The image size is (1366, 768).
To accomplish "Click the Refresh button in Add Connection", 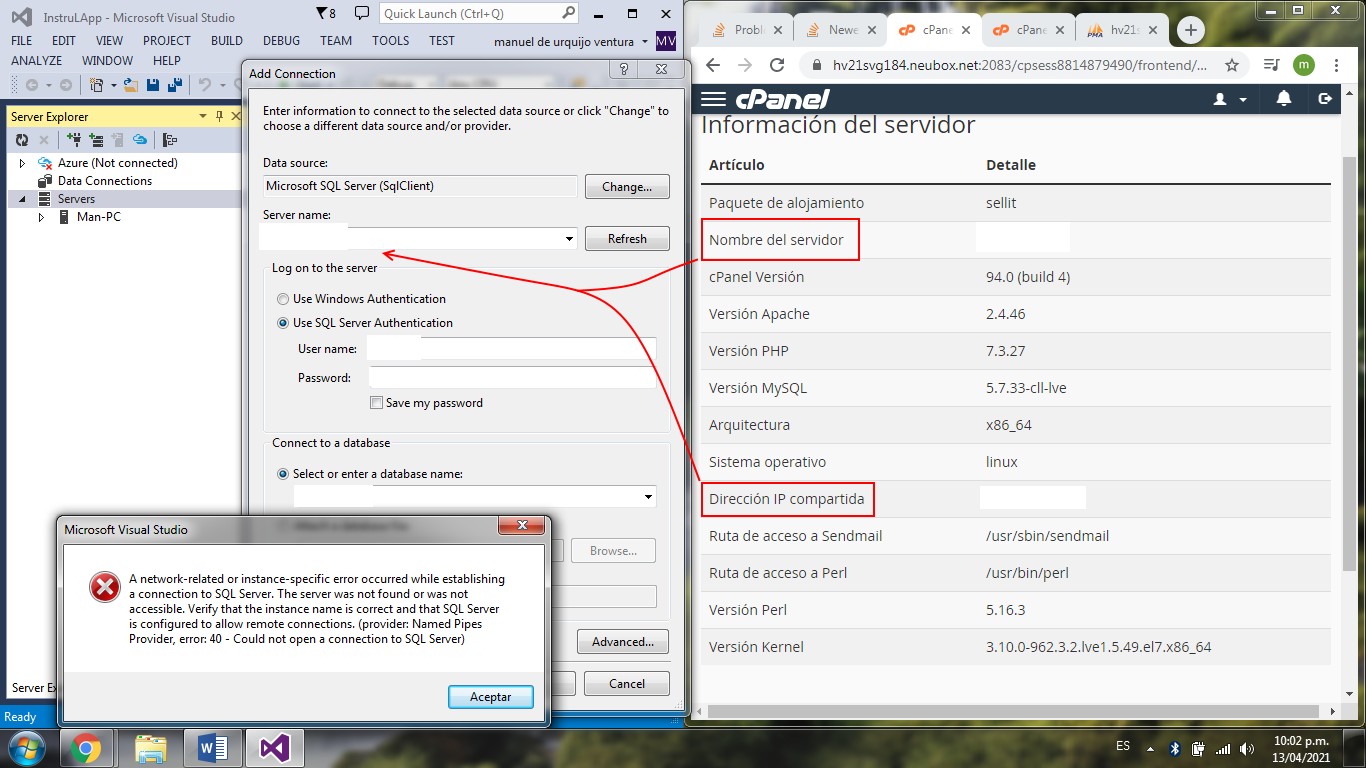I will coord(627,239).
